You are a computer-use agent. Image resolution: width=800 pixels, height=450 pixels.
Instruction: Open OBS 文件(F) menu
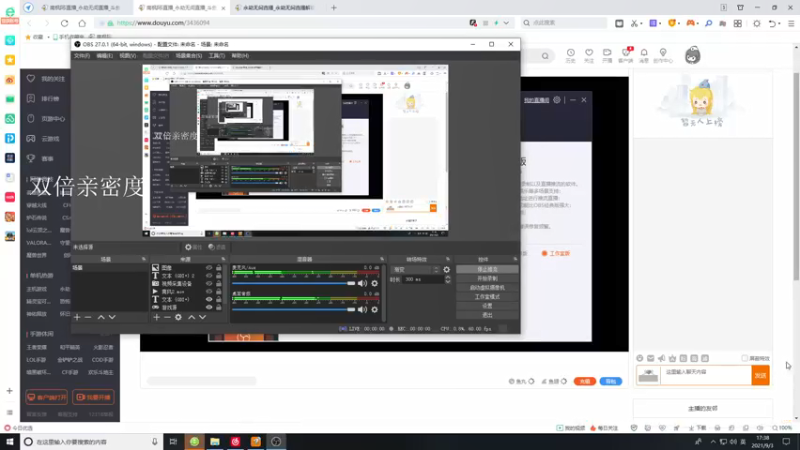pos(82,56)
